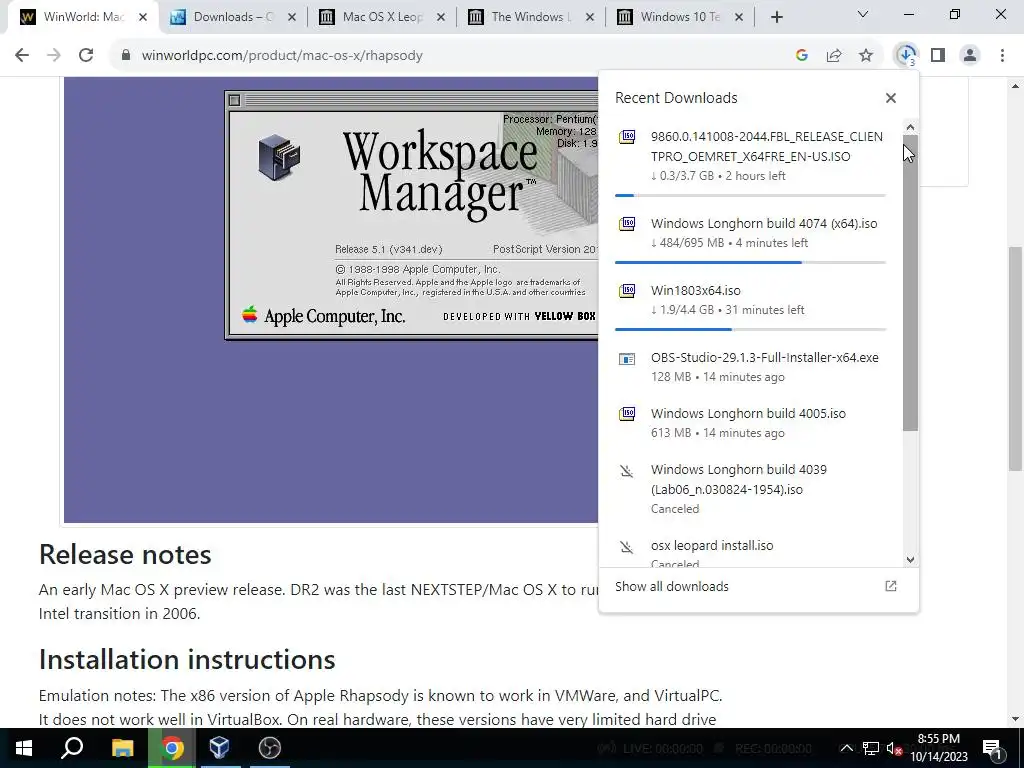Viewport: 1024px width, 768px height.
Task: Open VirtualBox from the taskbar
Action: click(219, 748)
